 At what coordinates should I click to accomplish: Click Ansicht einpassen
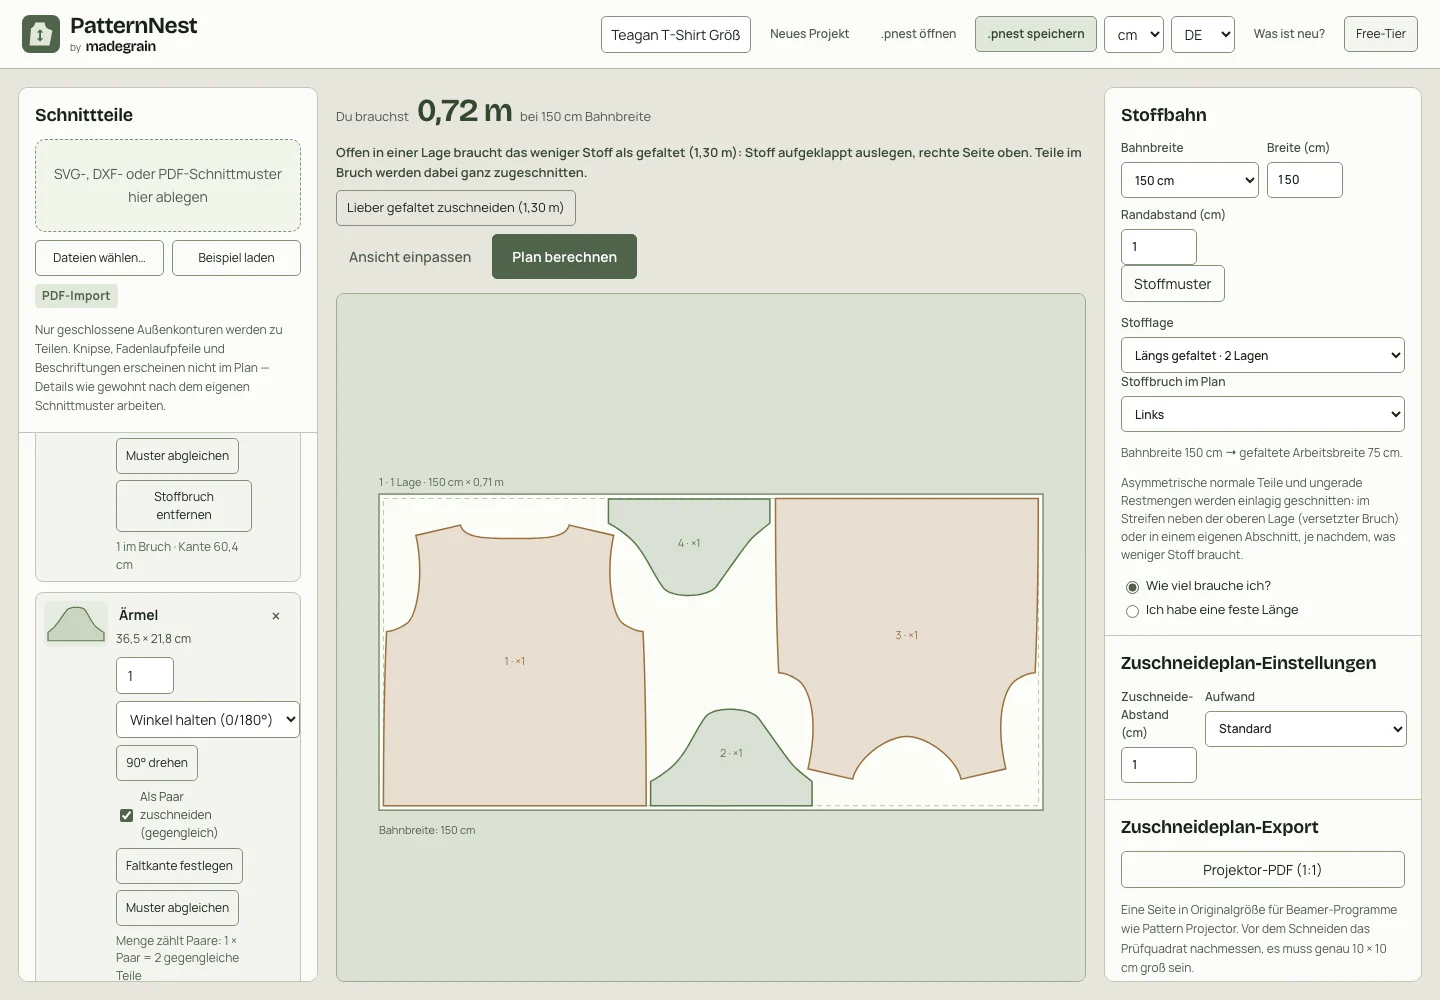click(410, 257)
